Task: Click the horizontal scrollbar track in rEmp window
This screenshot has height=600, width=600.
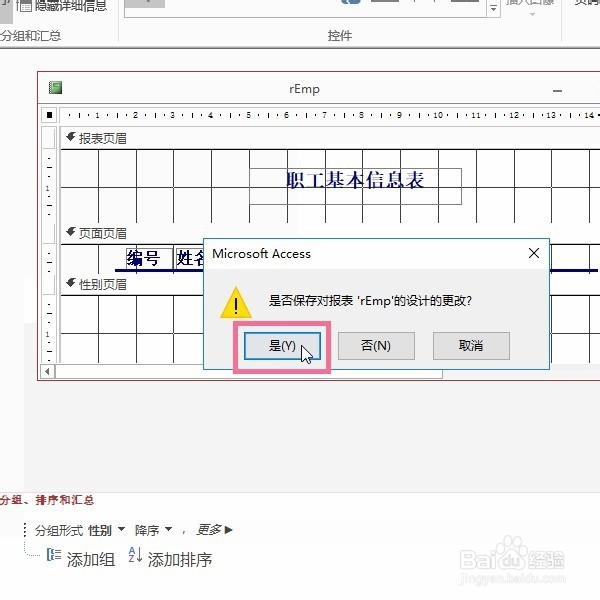Action: 249,373
